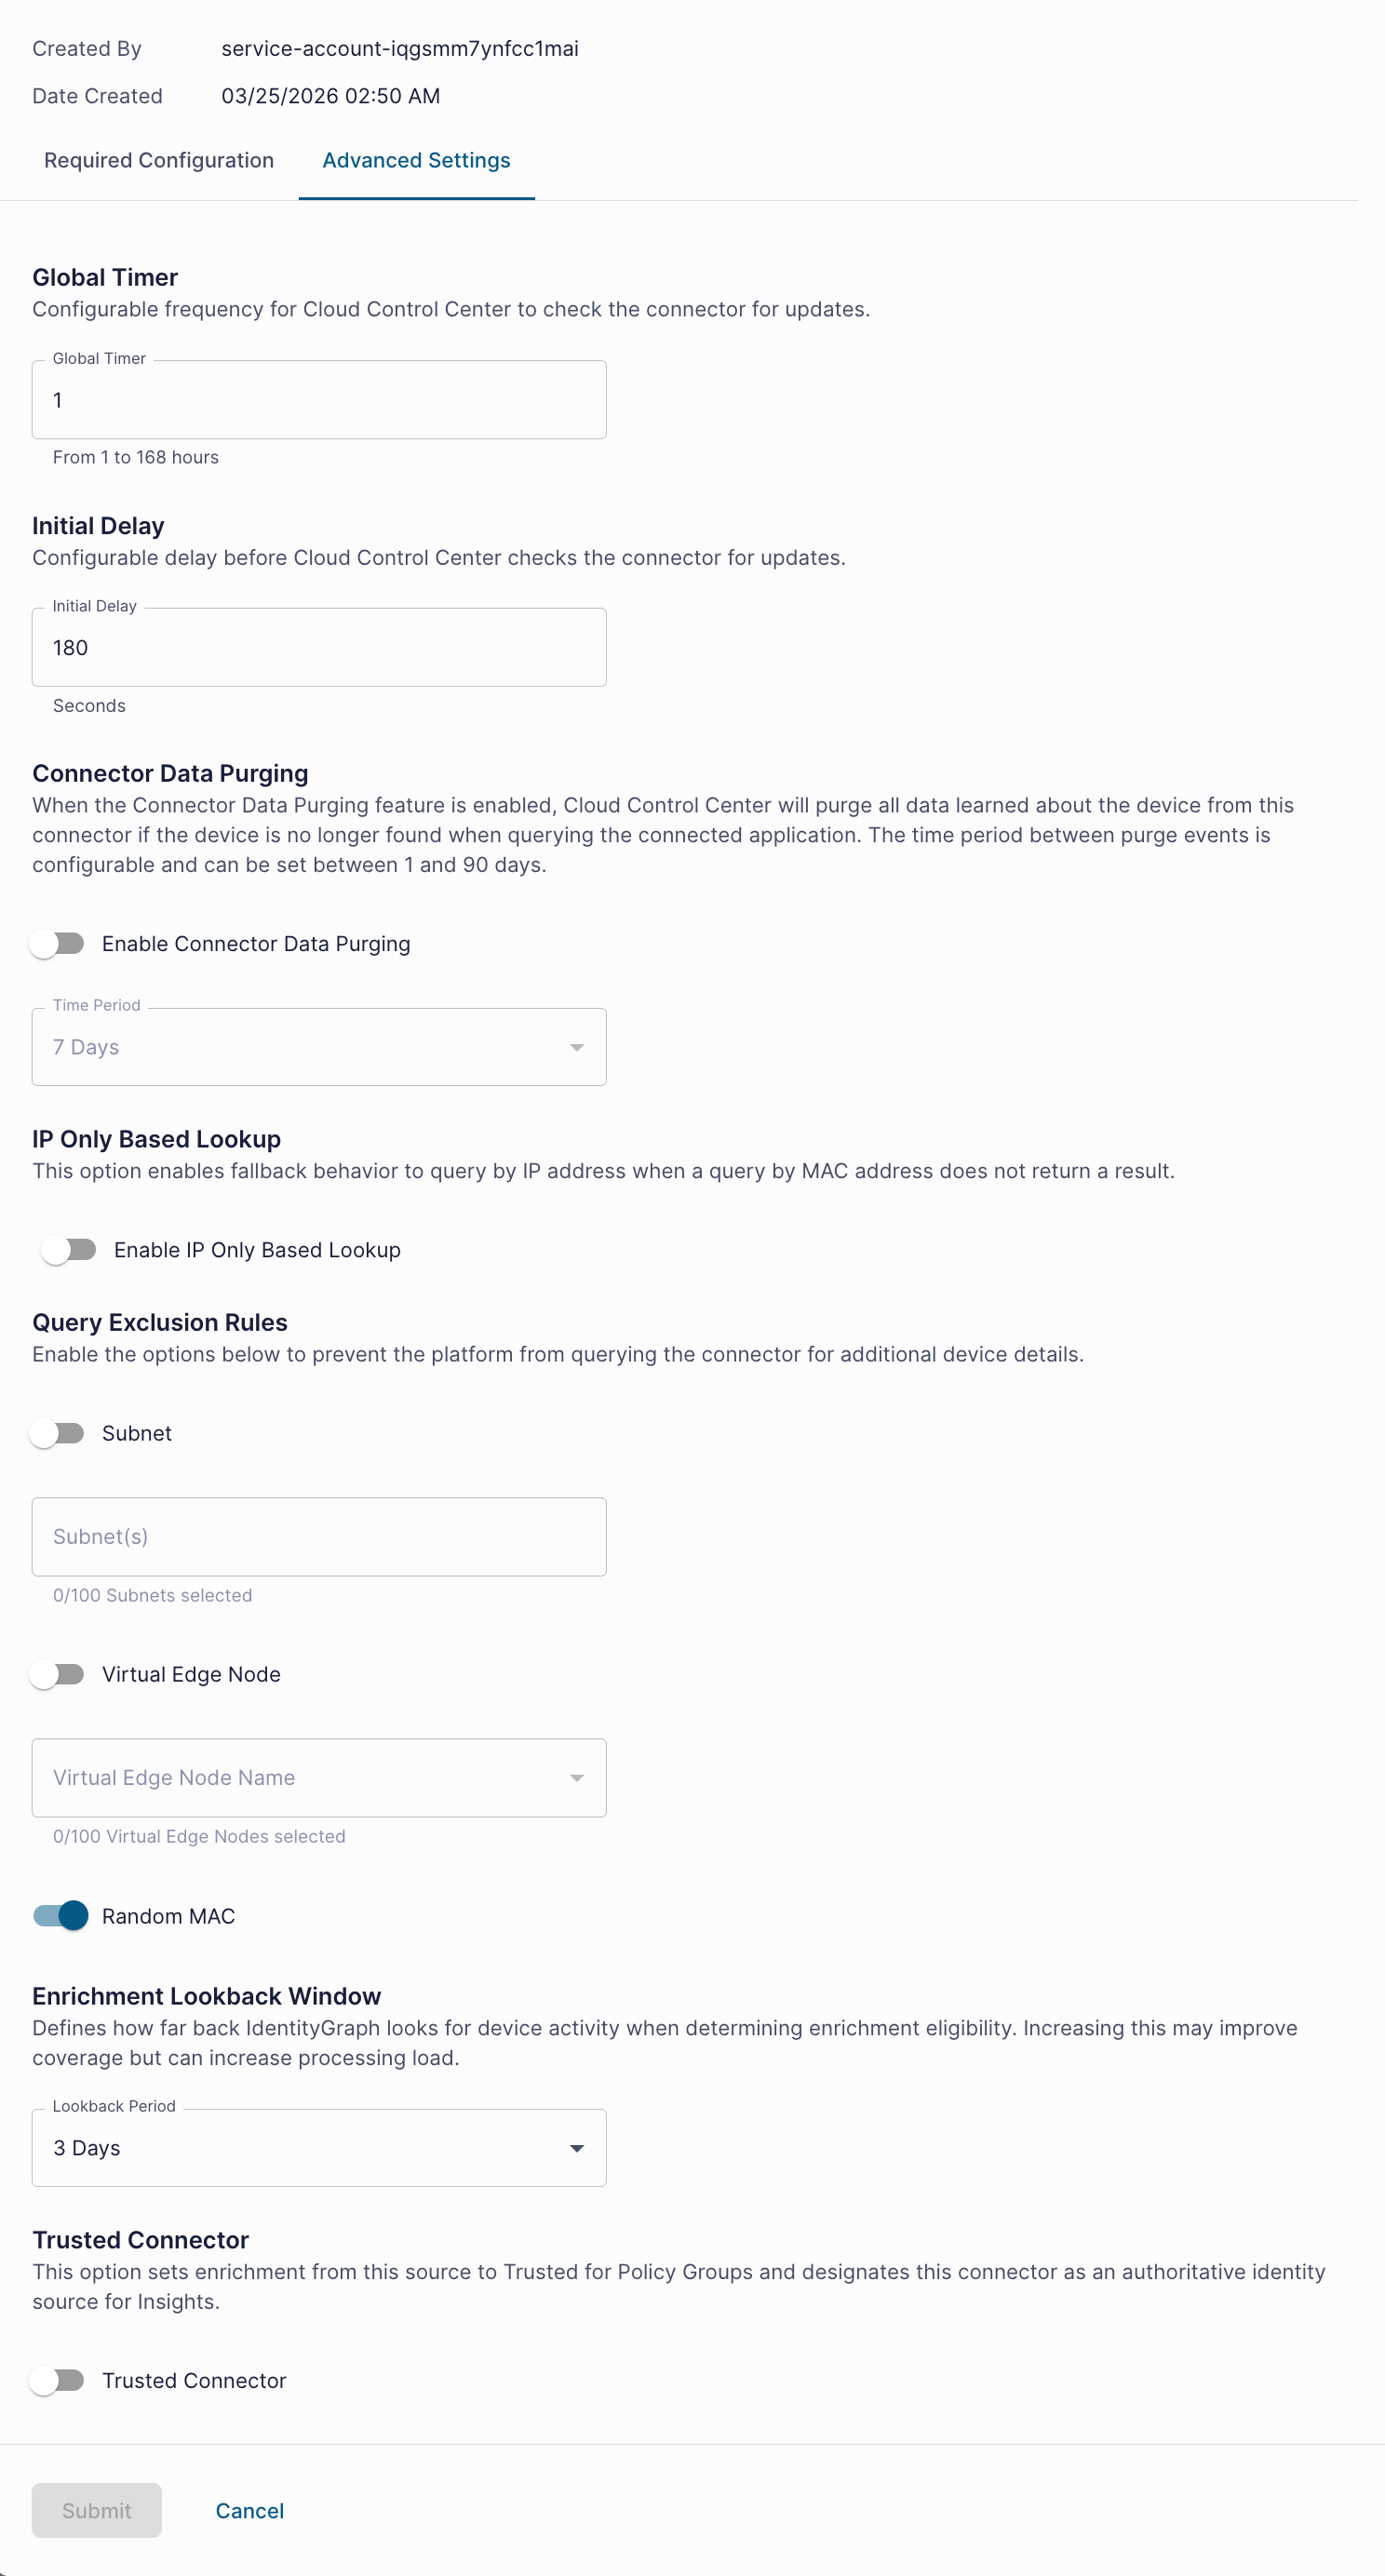Click the Random MAC label text
1385x2576 pixels.
[169, 1916]
